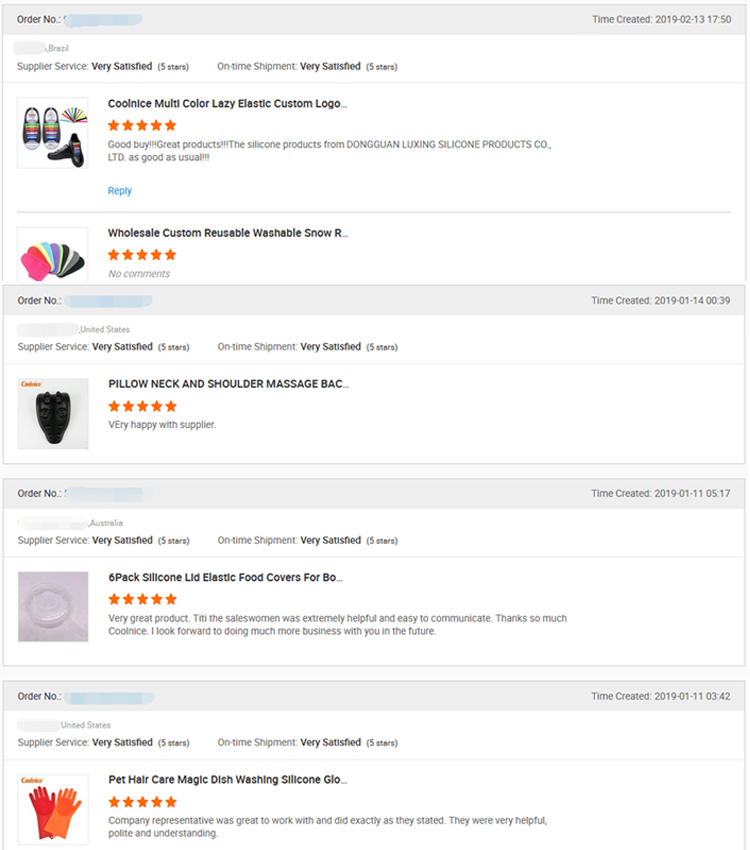Click the Time Created 2019-01-14 00:39 timestamp

point(660,300)
